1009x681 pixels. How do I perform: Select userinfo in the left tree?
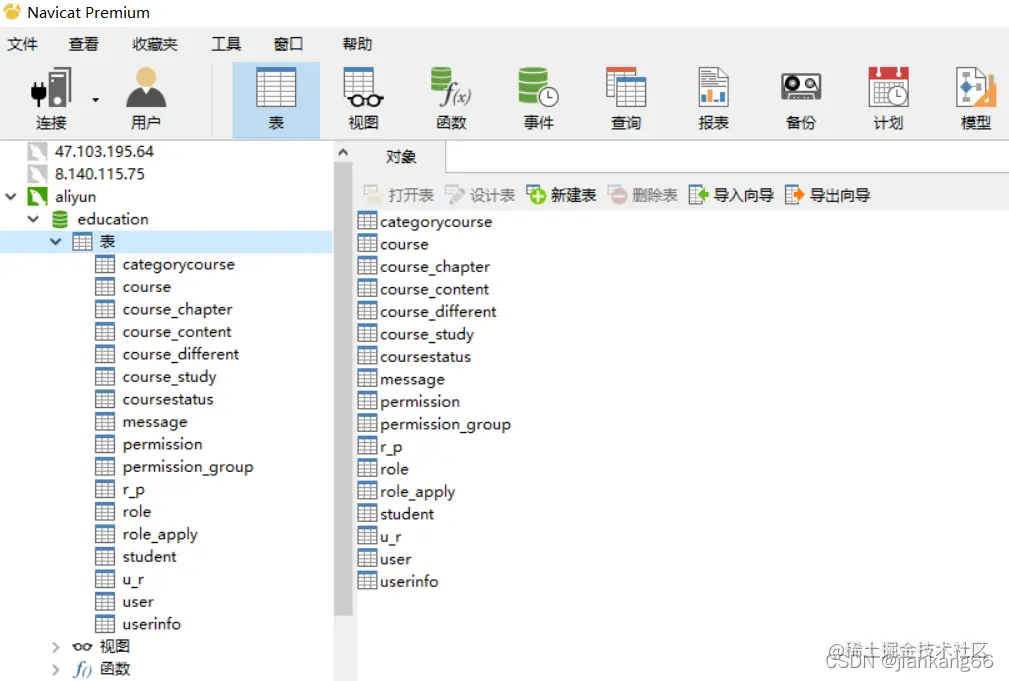pyautogui.click(x=151, y=624)
